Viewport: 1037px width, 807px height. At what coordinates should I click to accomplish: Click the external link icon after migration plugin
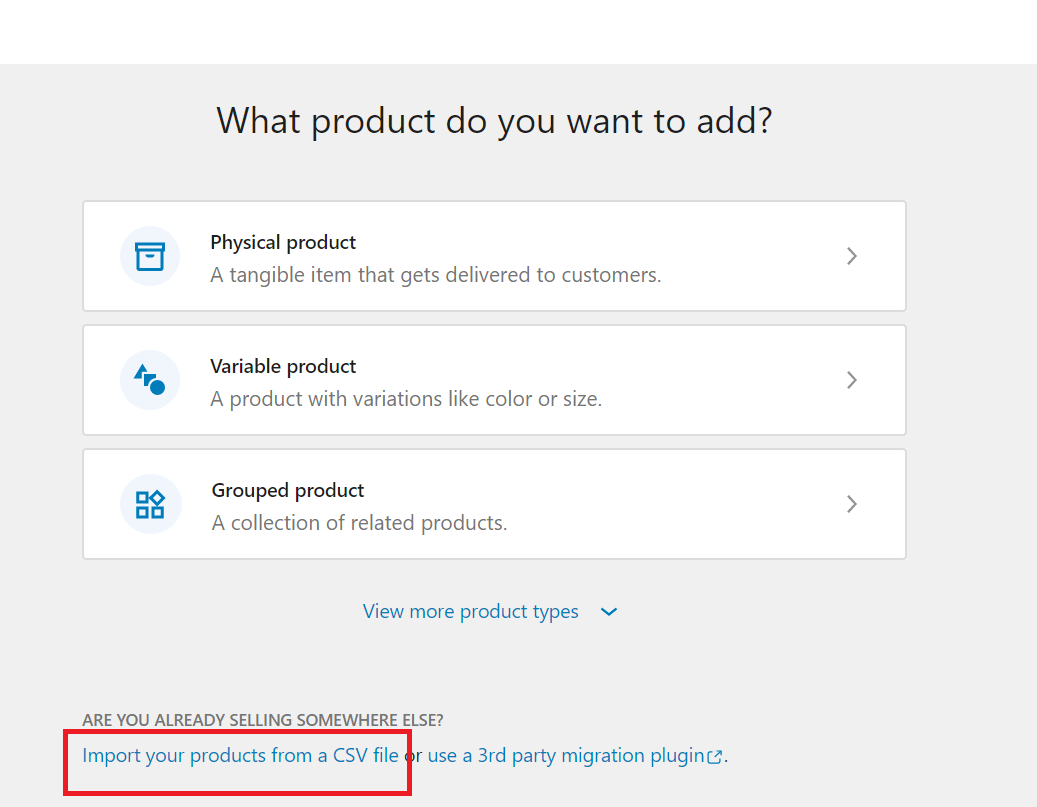pyautogui.click(x=714, y=756)
